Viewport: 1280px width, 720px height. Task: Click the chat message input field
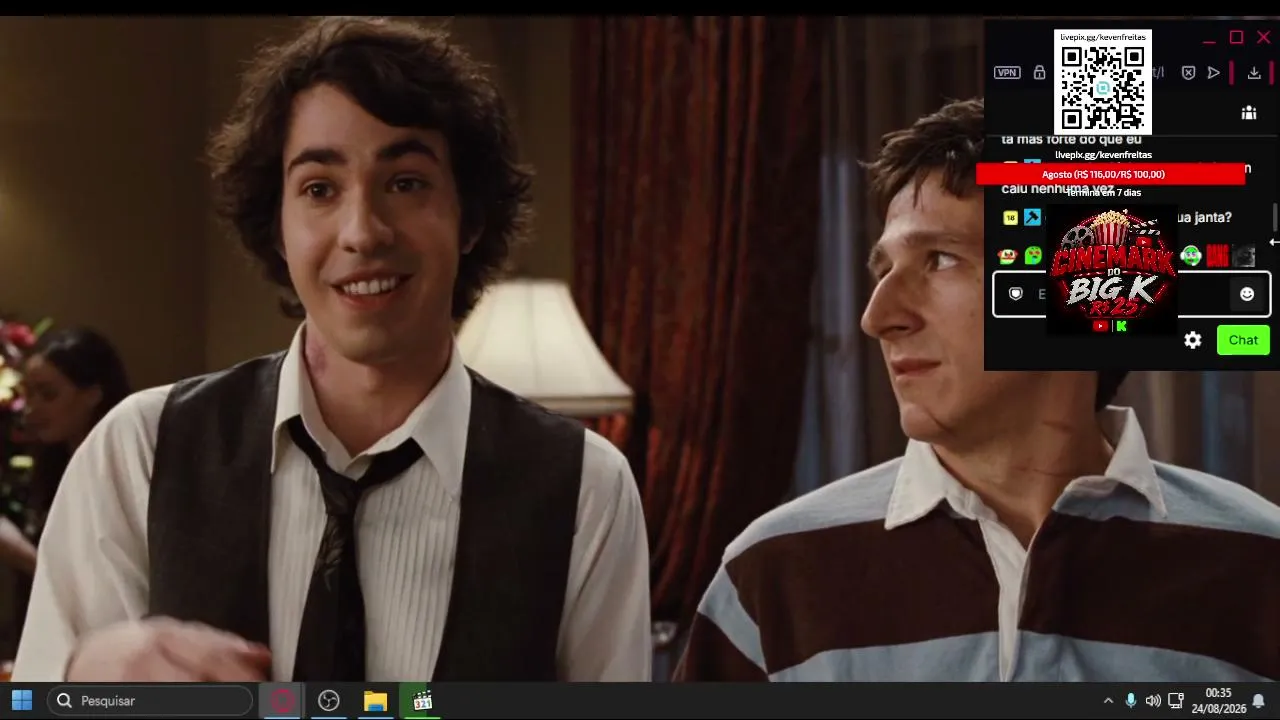(1131, 294)
